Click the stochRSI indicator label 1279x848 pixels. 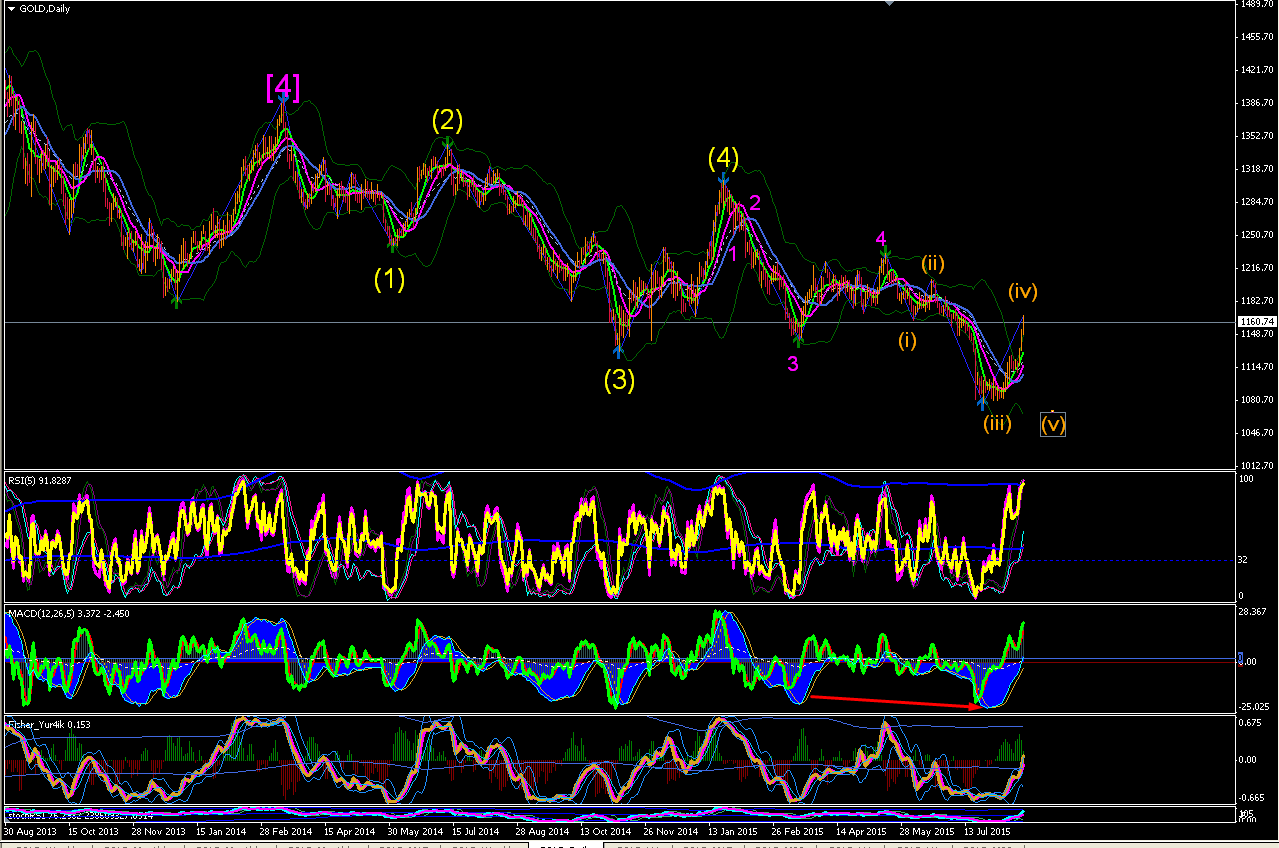point(80,816)
